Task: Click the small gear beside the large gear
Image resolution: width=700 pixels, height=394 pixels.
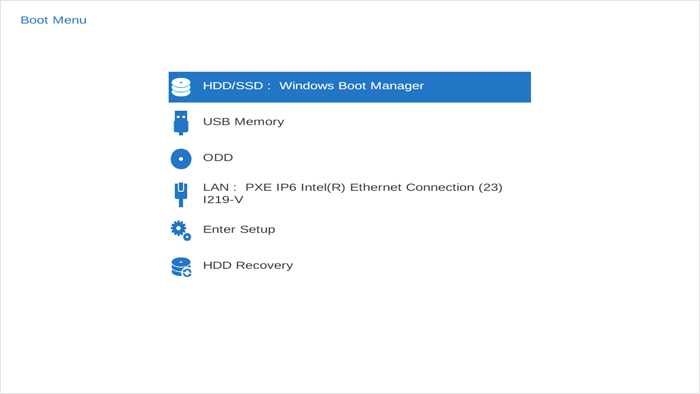Action: [187, 237]
